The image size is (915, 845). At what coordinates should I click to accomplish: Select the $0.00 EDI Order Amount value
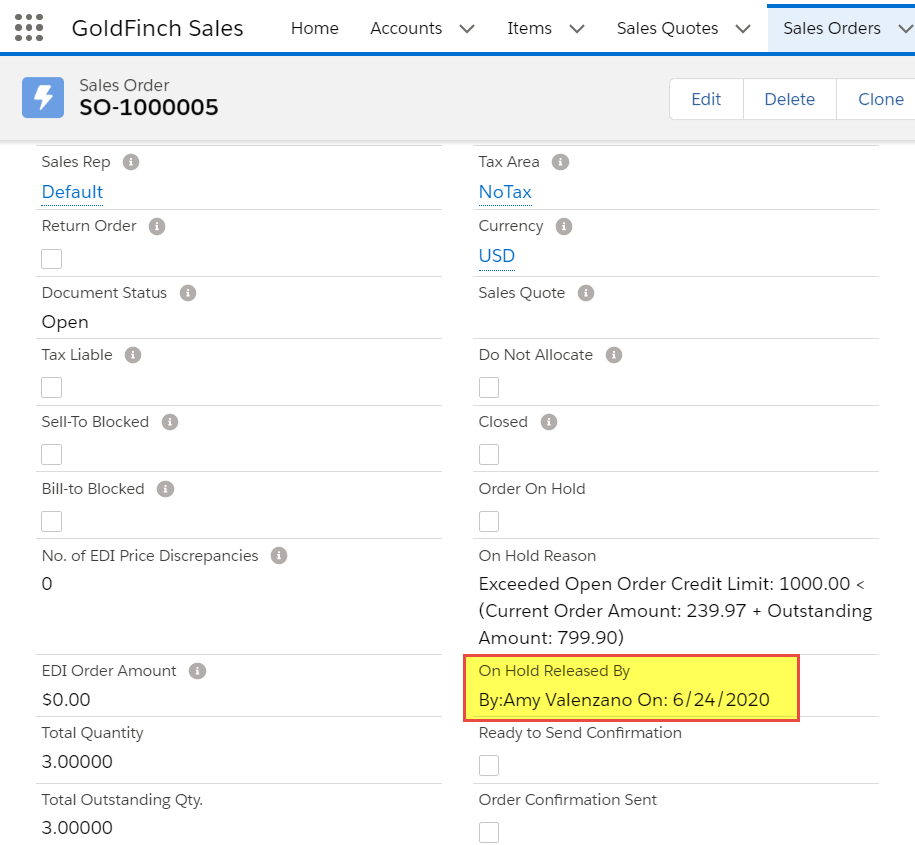click(x=66, y=699)
